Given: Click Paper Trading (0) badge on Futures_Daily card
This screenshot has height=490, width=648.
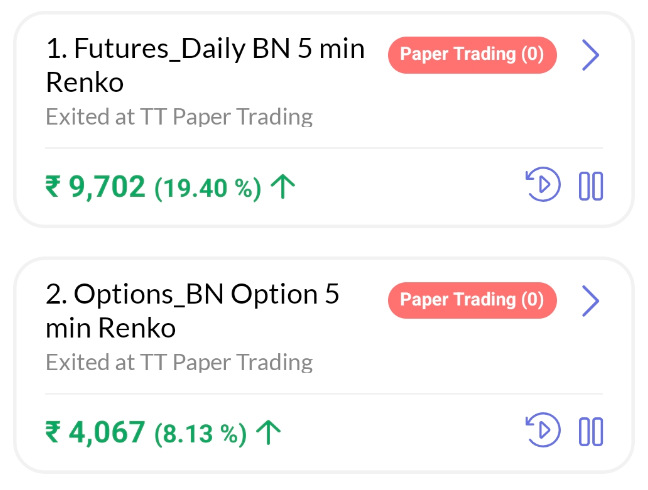Looking at the screenshot, I should pos(471,54).
